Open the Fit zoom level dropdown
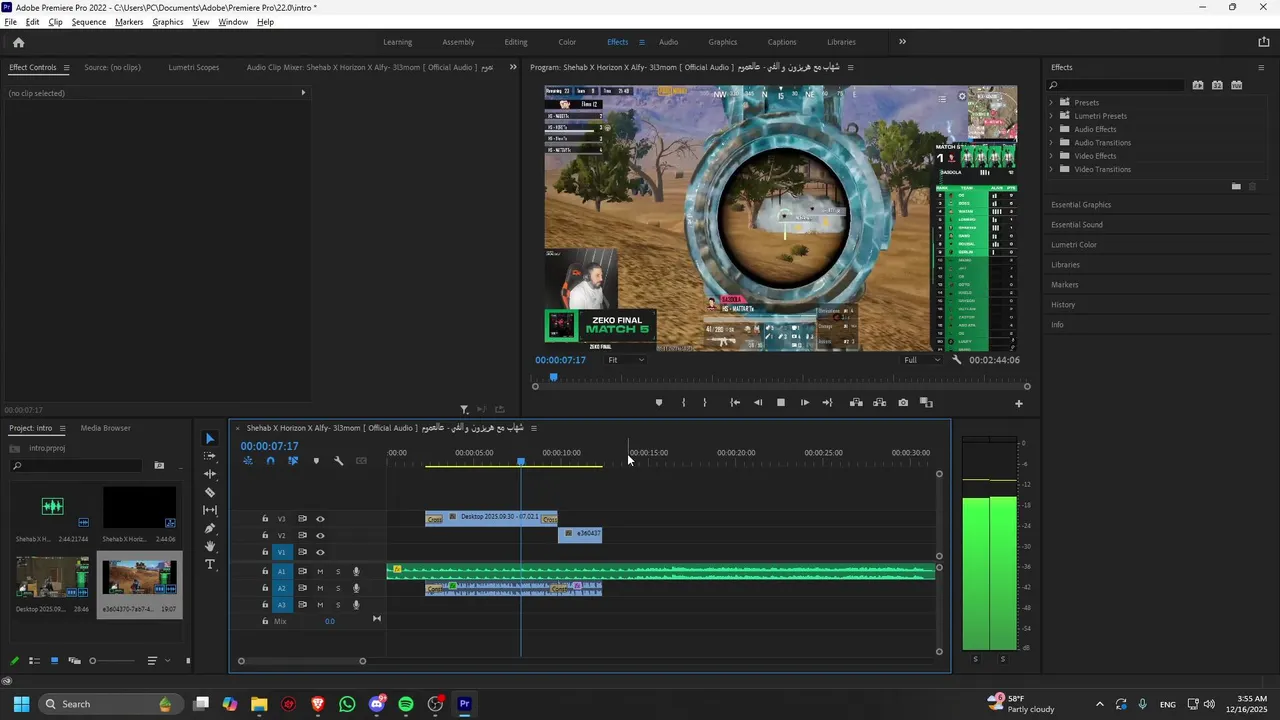 point(626,360)
